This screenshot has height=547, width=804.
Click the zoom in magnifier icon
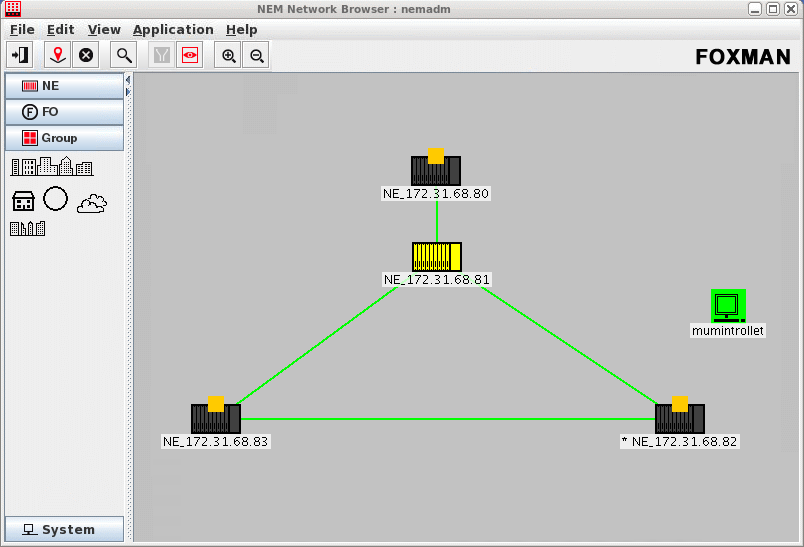pyautogui.click(x=229, y=56)
